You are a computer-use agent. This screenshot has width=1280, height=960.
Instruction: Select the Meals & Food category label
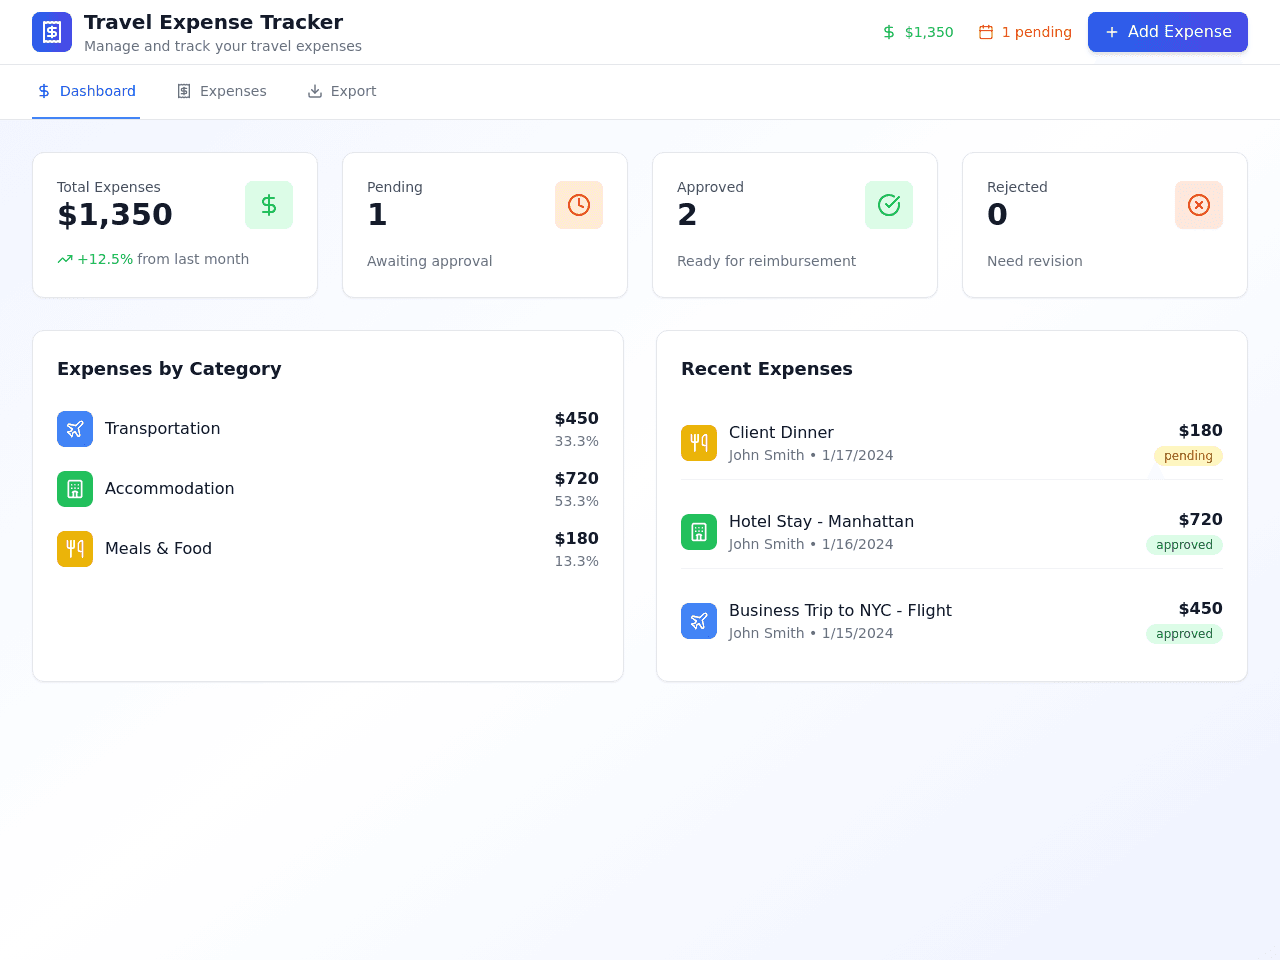pyautogui.click(x=158, y=549)
